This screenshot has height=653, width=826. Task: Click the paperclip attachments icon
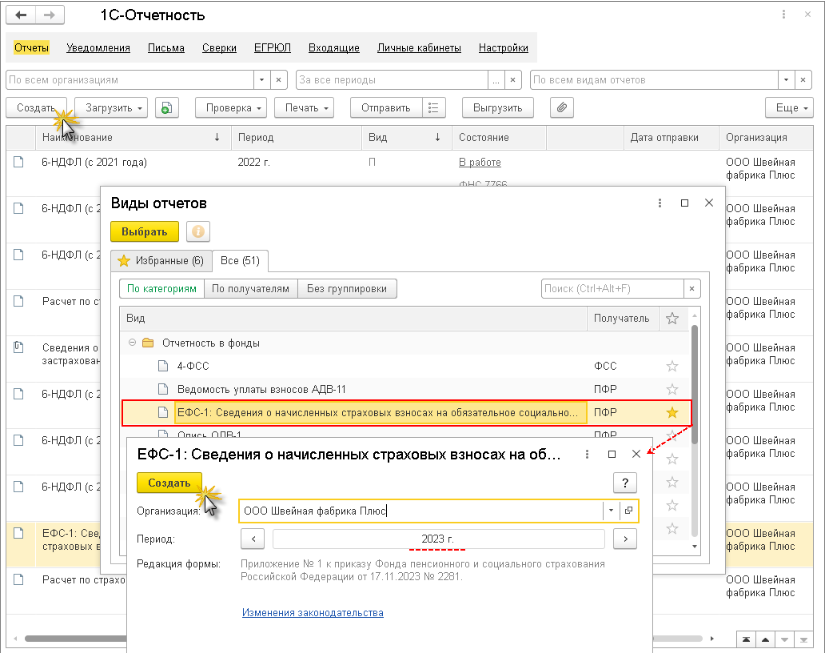click(562, 108)
